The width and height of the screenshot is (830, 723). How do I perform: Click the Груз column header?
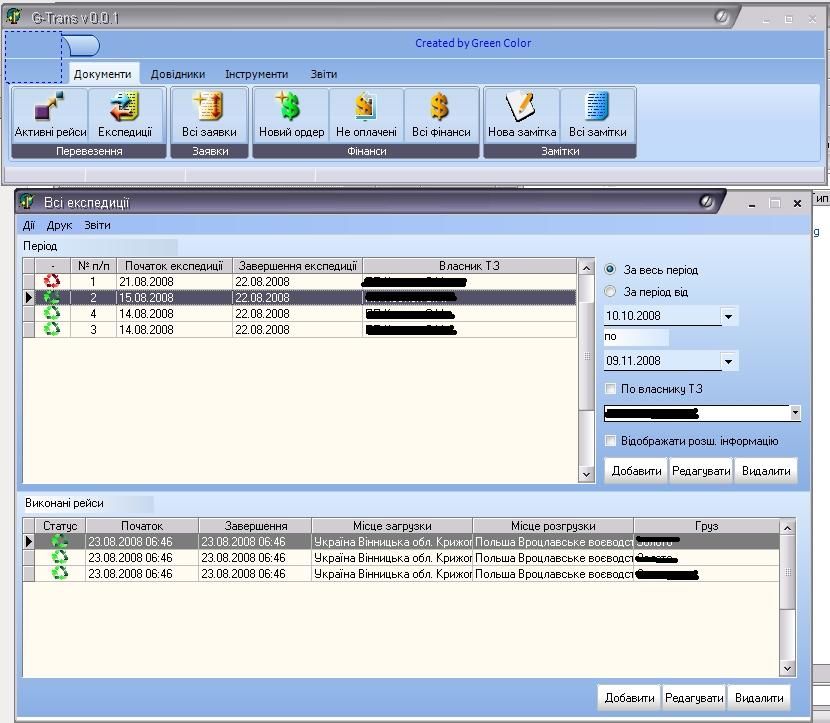click(707, 526)
